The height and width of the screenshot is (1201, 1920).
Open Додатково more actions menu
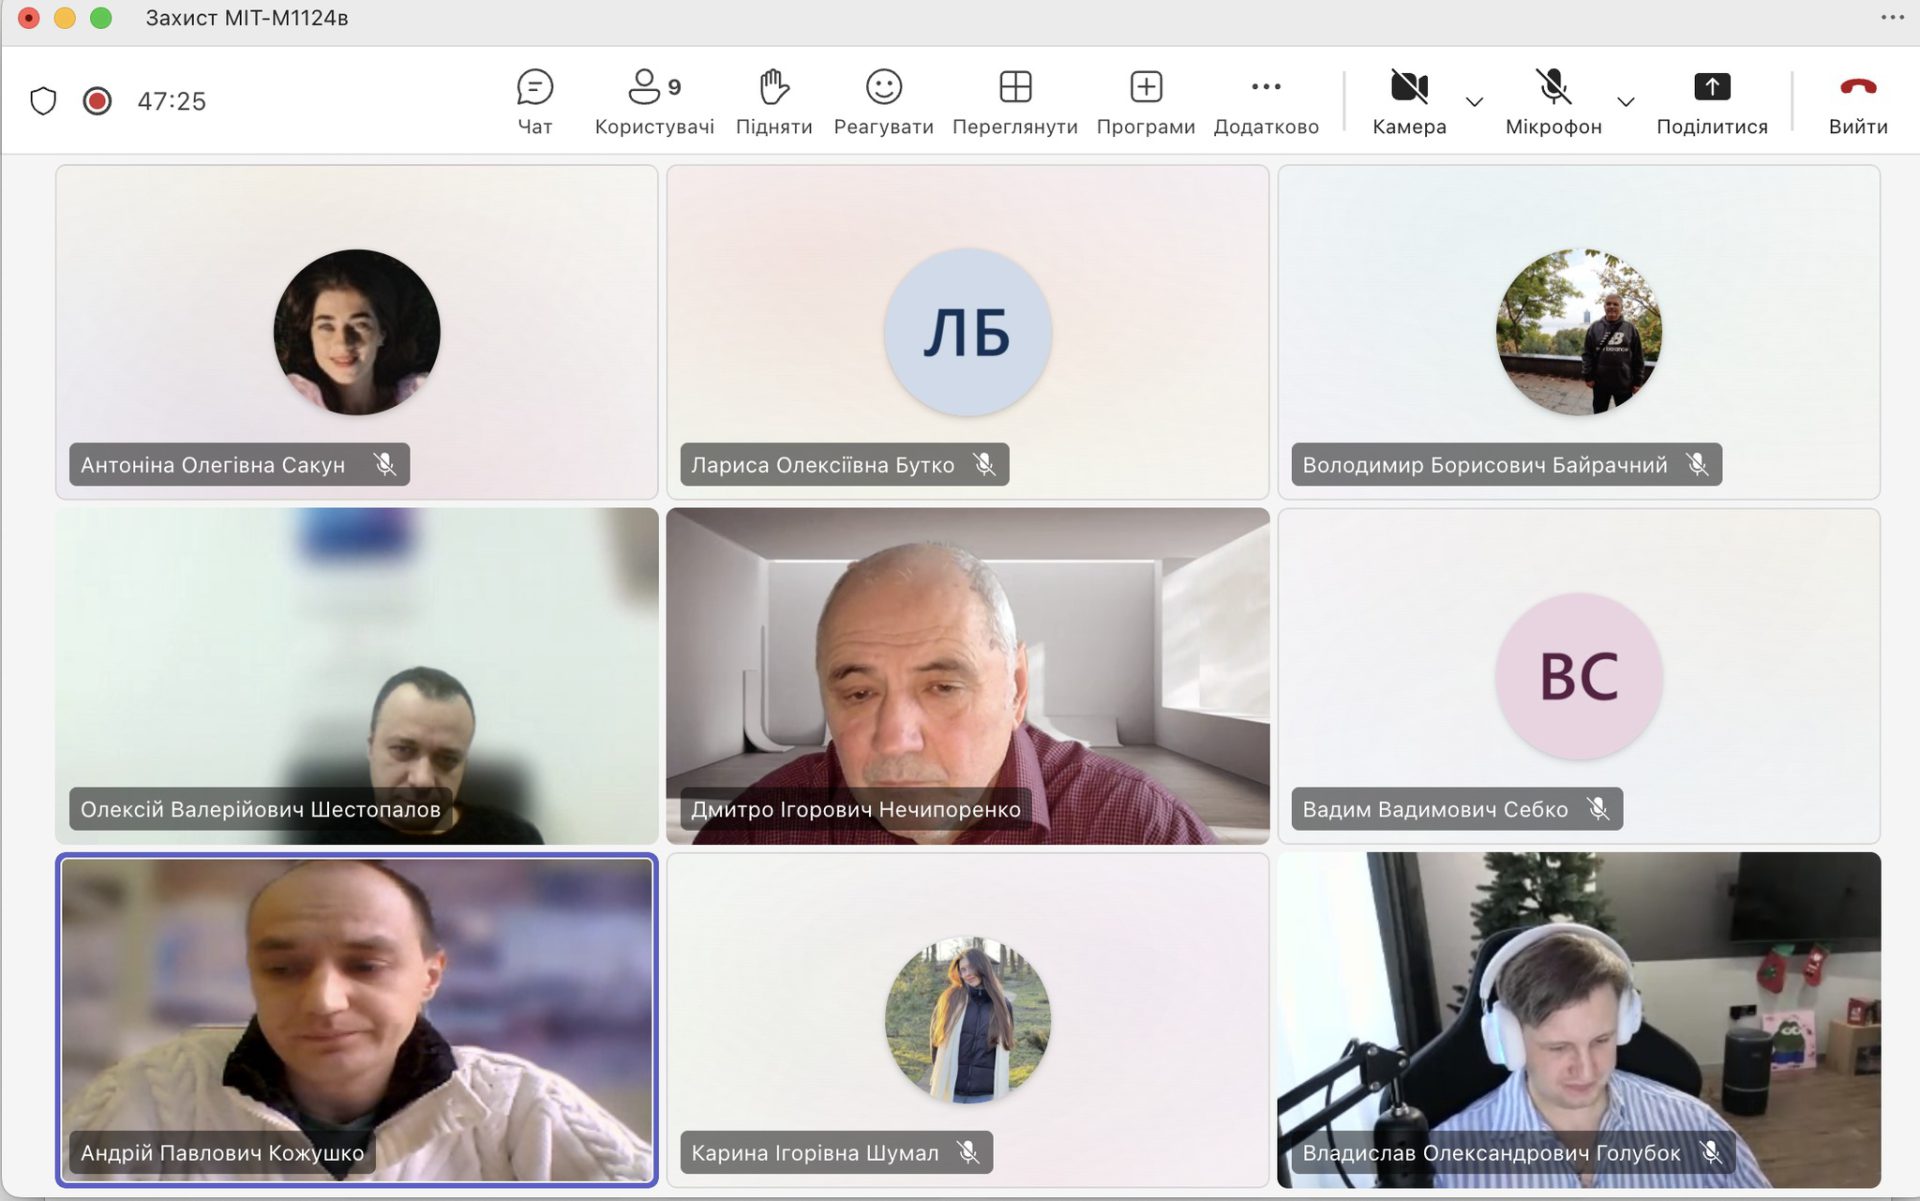(x=1265, y=88)
